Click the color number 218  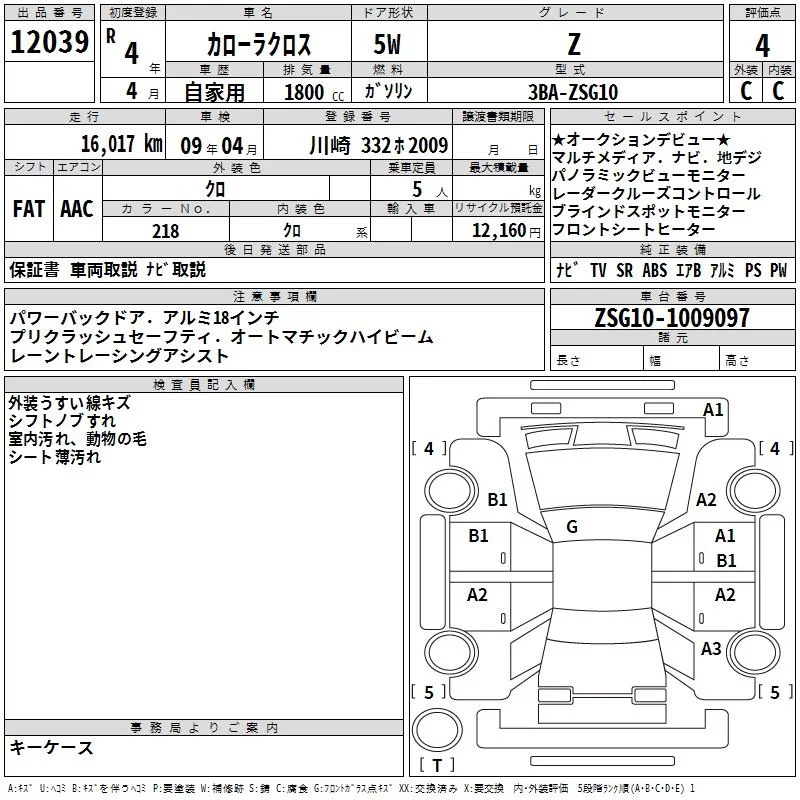point(165,231)
